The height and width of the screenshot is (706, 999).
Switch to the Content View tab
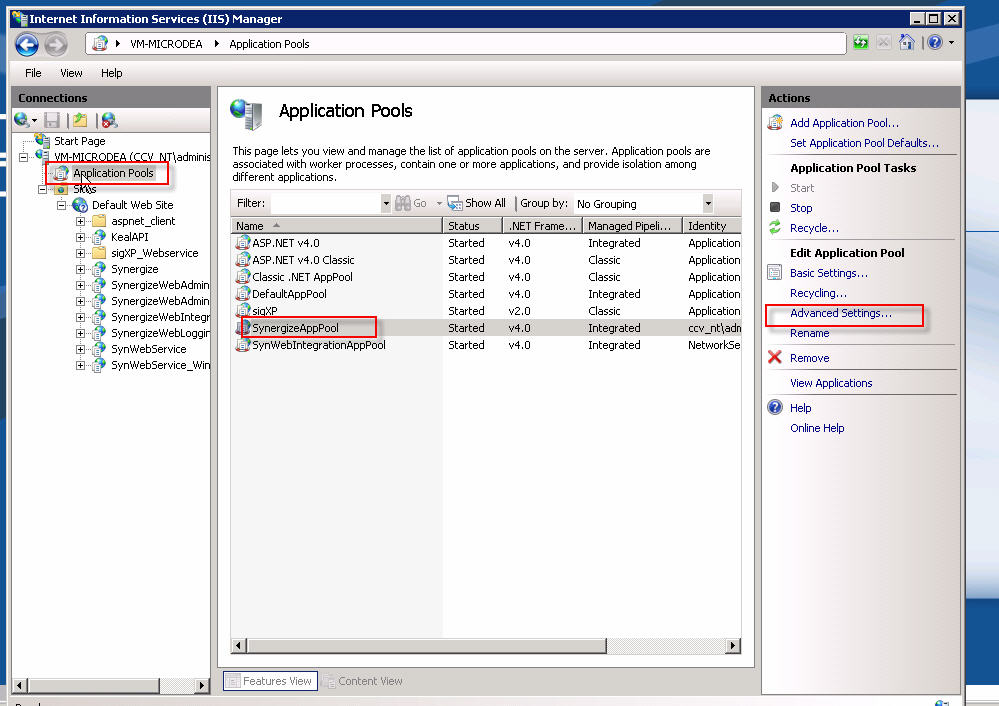pyautogui.click(x=363, y=681)
